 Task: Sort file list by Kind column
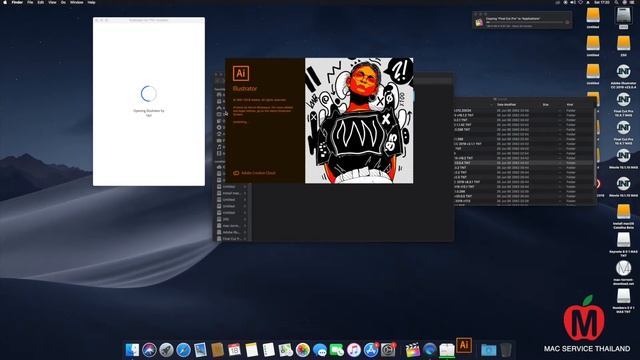coord(569,104)
